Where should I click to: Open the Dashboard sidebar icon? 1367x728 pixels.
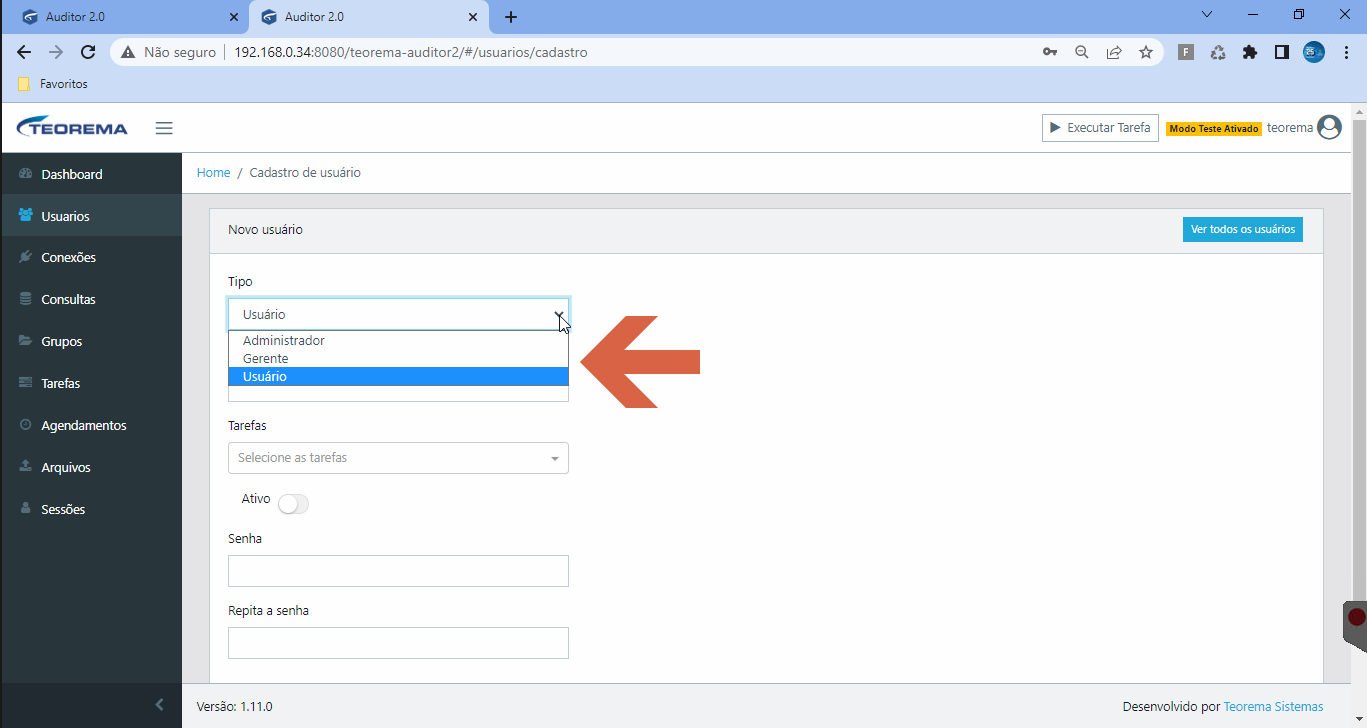[x=26, y=174]
